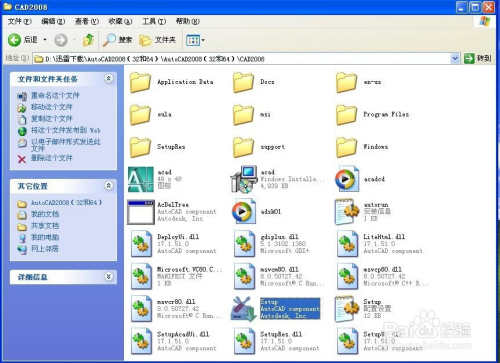
Task: Open the 帮助(H) menu
Action: click(x=188, y=22)
